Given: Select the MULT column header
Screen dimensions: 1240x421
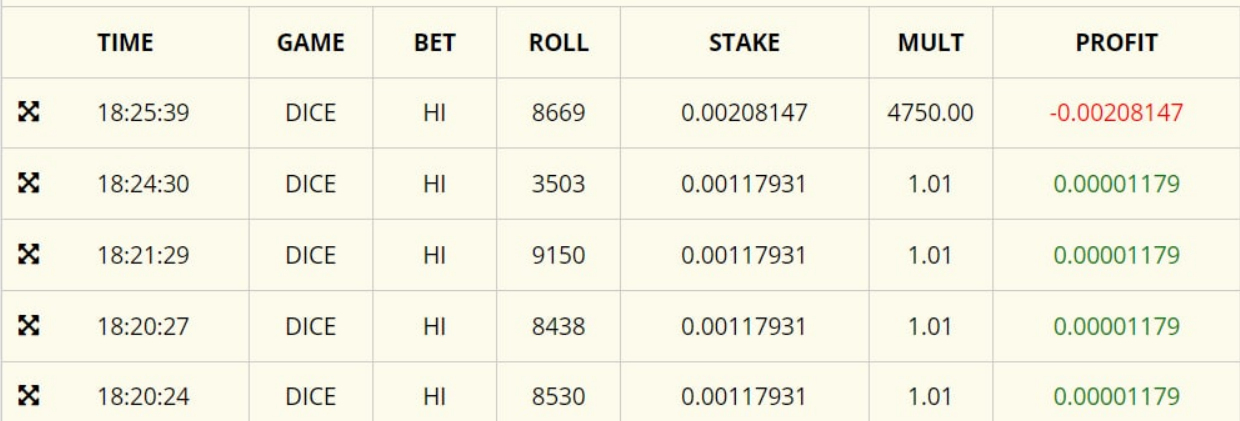Looking at the screenshot, I should (x=930, y=43).
